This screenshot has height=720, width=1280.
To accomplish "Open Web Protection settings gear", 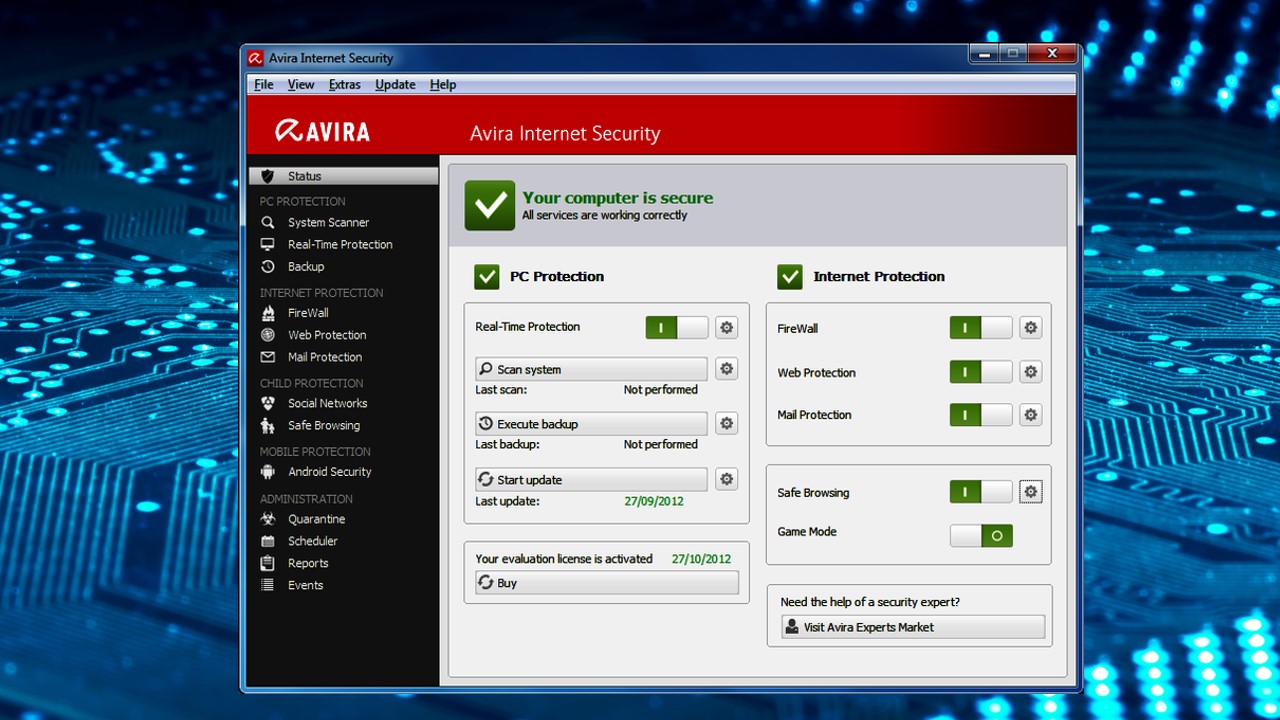I will click(1031, 372).
